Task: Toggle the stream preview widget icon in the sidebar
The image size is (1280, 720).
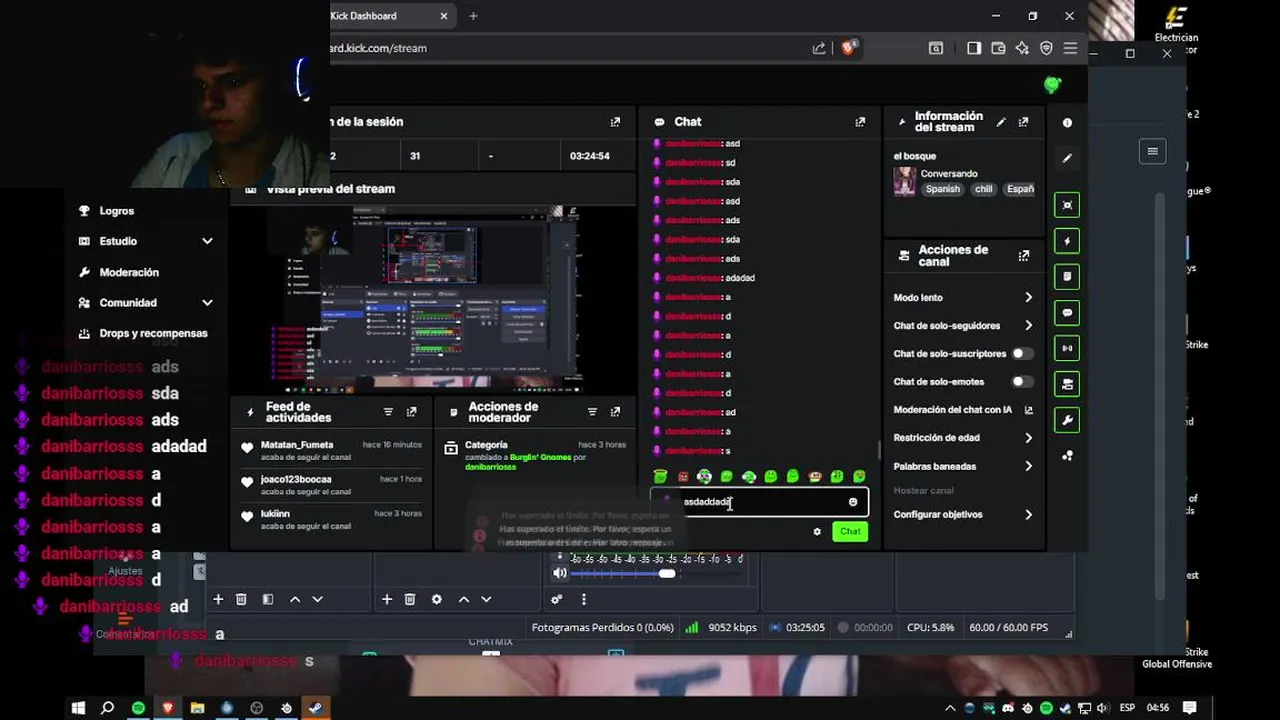Action: 1067,205
